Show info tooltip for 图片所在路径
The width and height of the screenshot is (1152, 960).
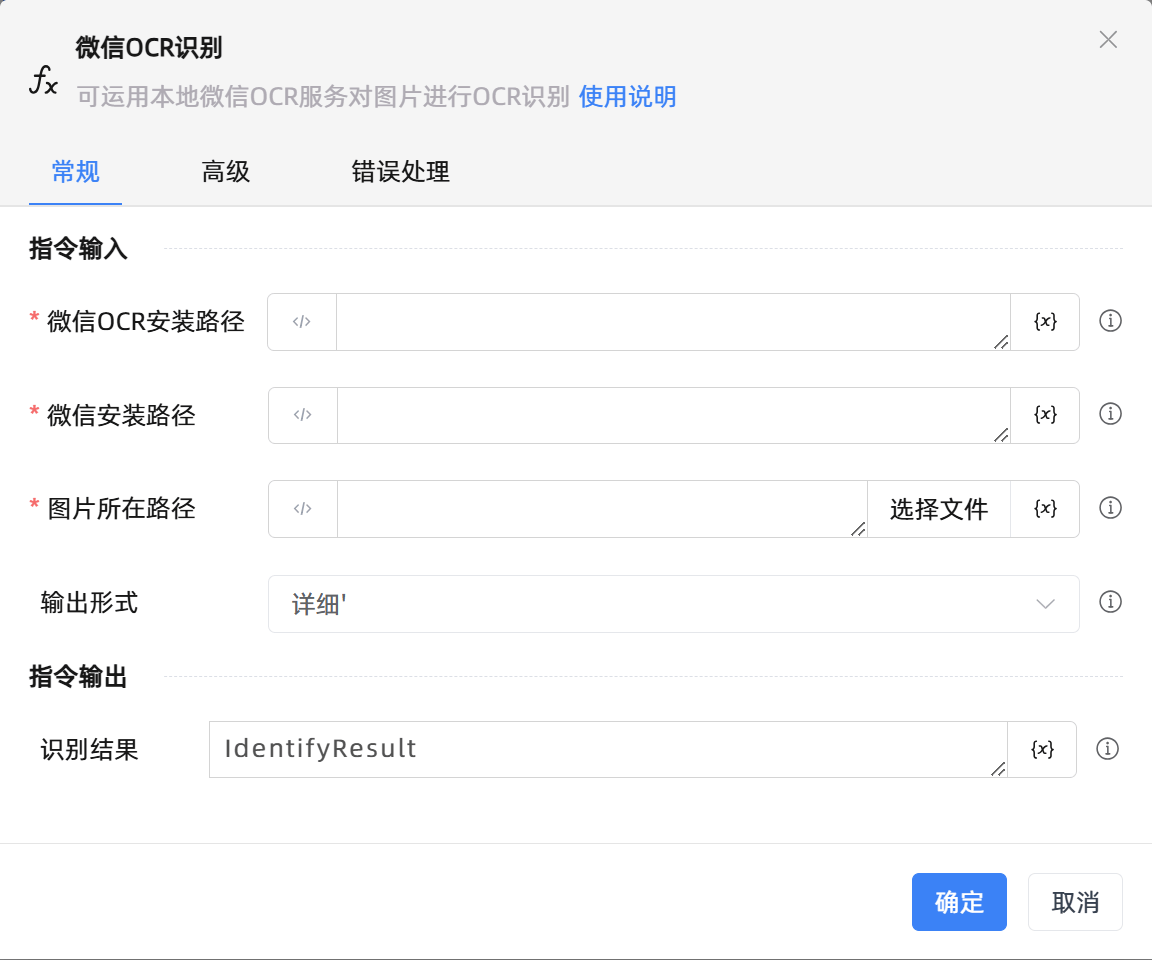1110,508
